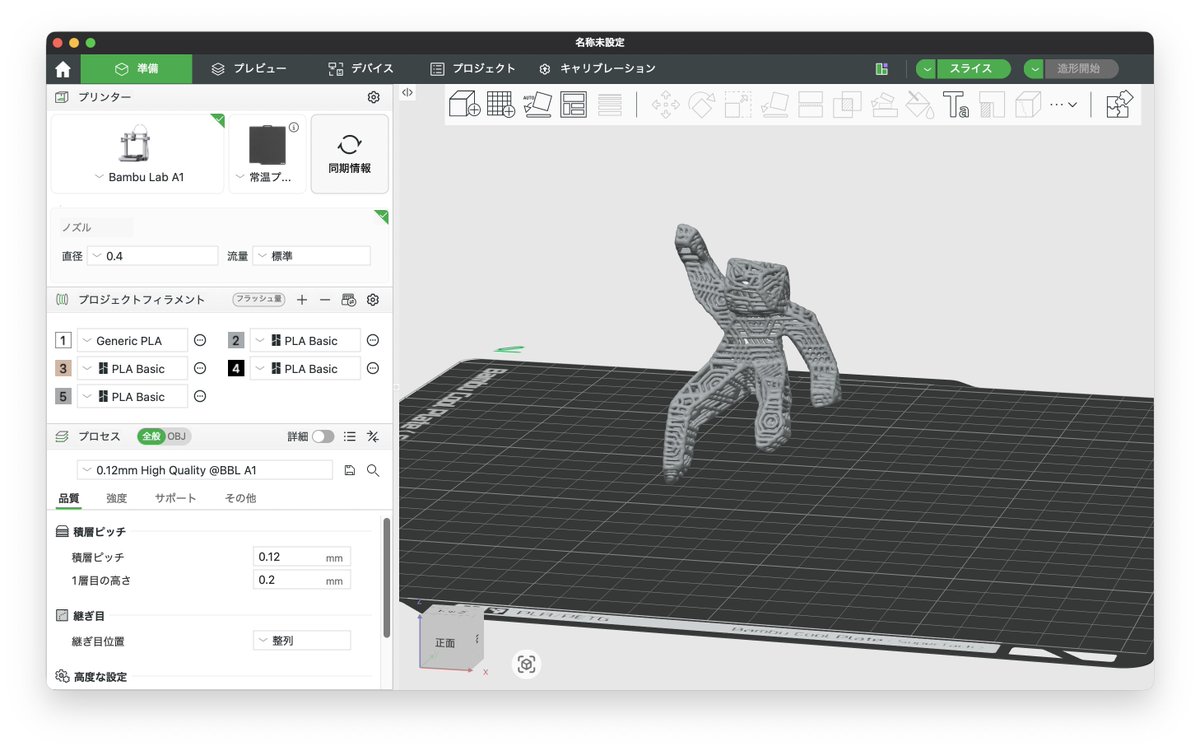
Task: Click the view focus icon beside orientation cube
Action: tap(527, 664)
